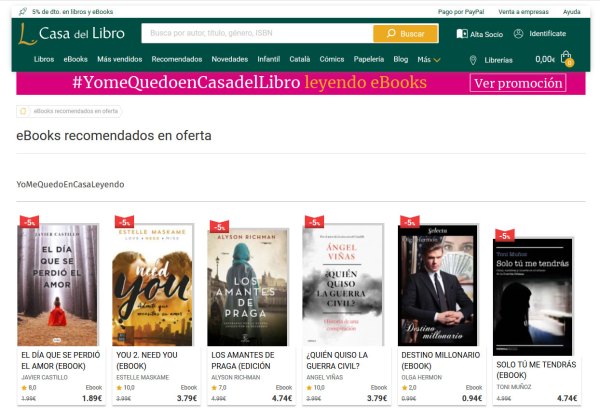Expand the Más dropdown menu
Viewport: 600px width, 417px height.
(x=429, y=59)
